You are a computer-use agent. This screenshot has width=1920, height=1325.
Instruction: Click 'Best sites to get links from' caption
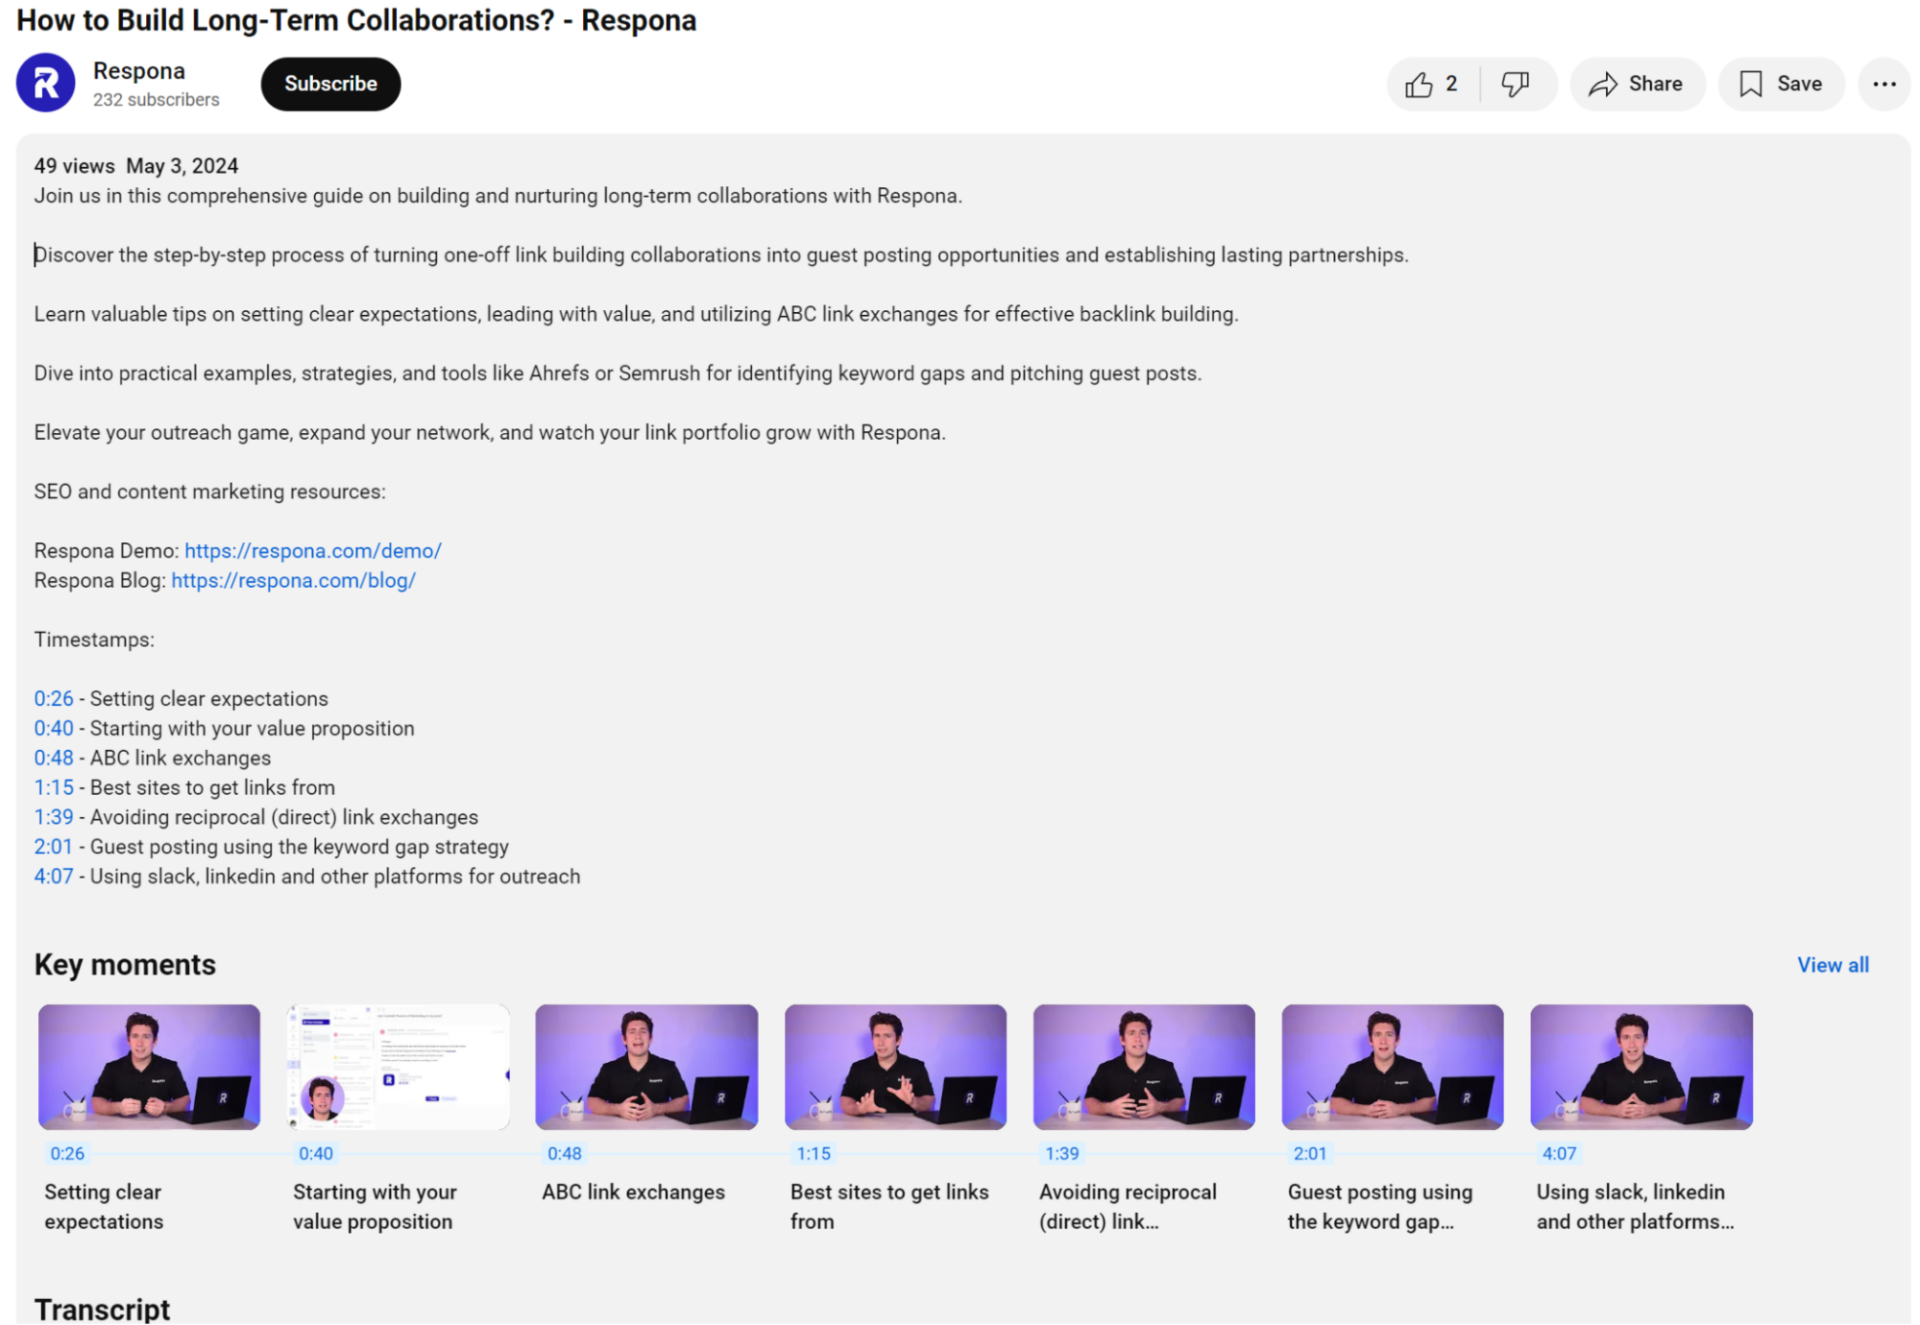(x=889, y=1207)
